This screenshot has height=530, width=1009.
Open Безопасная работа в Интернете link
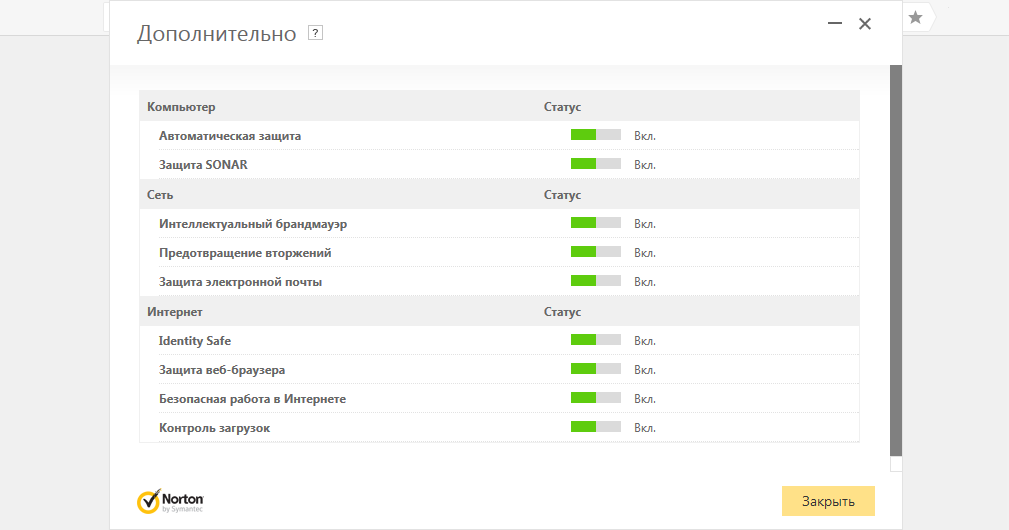pos(252,399)
